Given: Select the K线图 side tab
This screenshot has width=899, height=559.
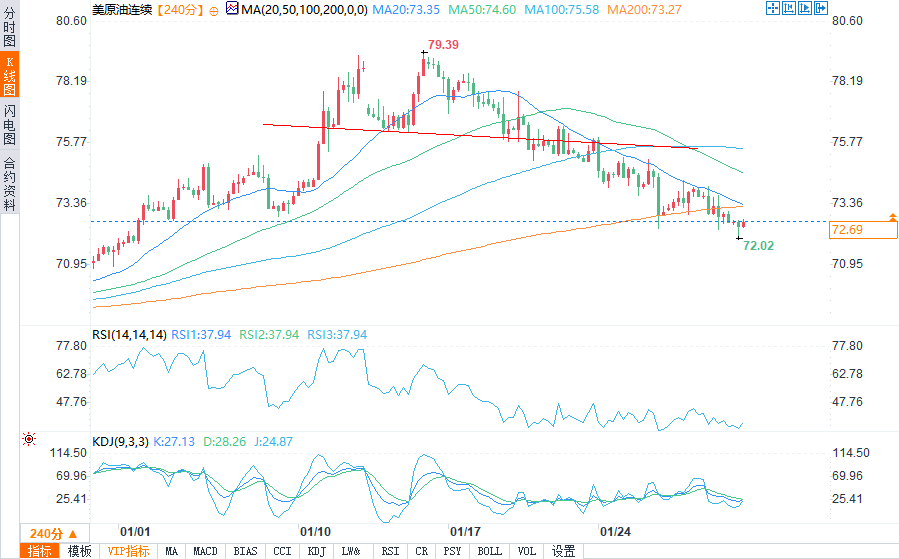Looking at the screenshot, I should point(10,75).
